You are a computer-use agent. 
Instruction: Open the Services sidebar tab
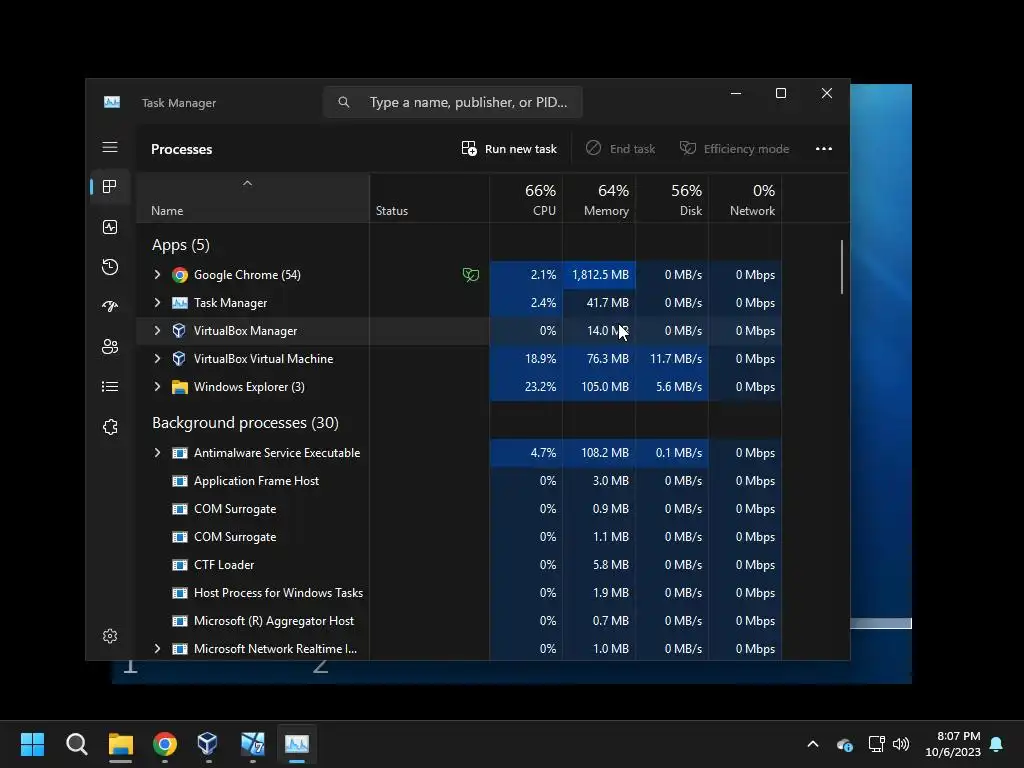[x=110, y=426]
